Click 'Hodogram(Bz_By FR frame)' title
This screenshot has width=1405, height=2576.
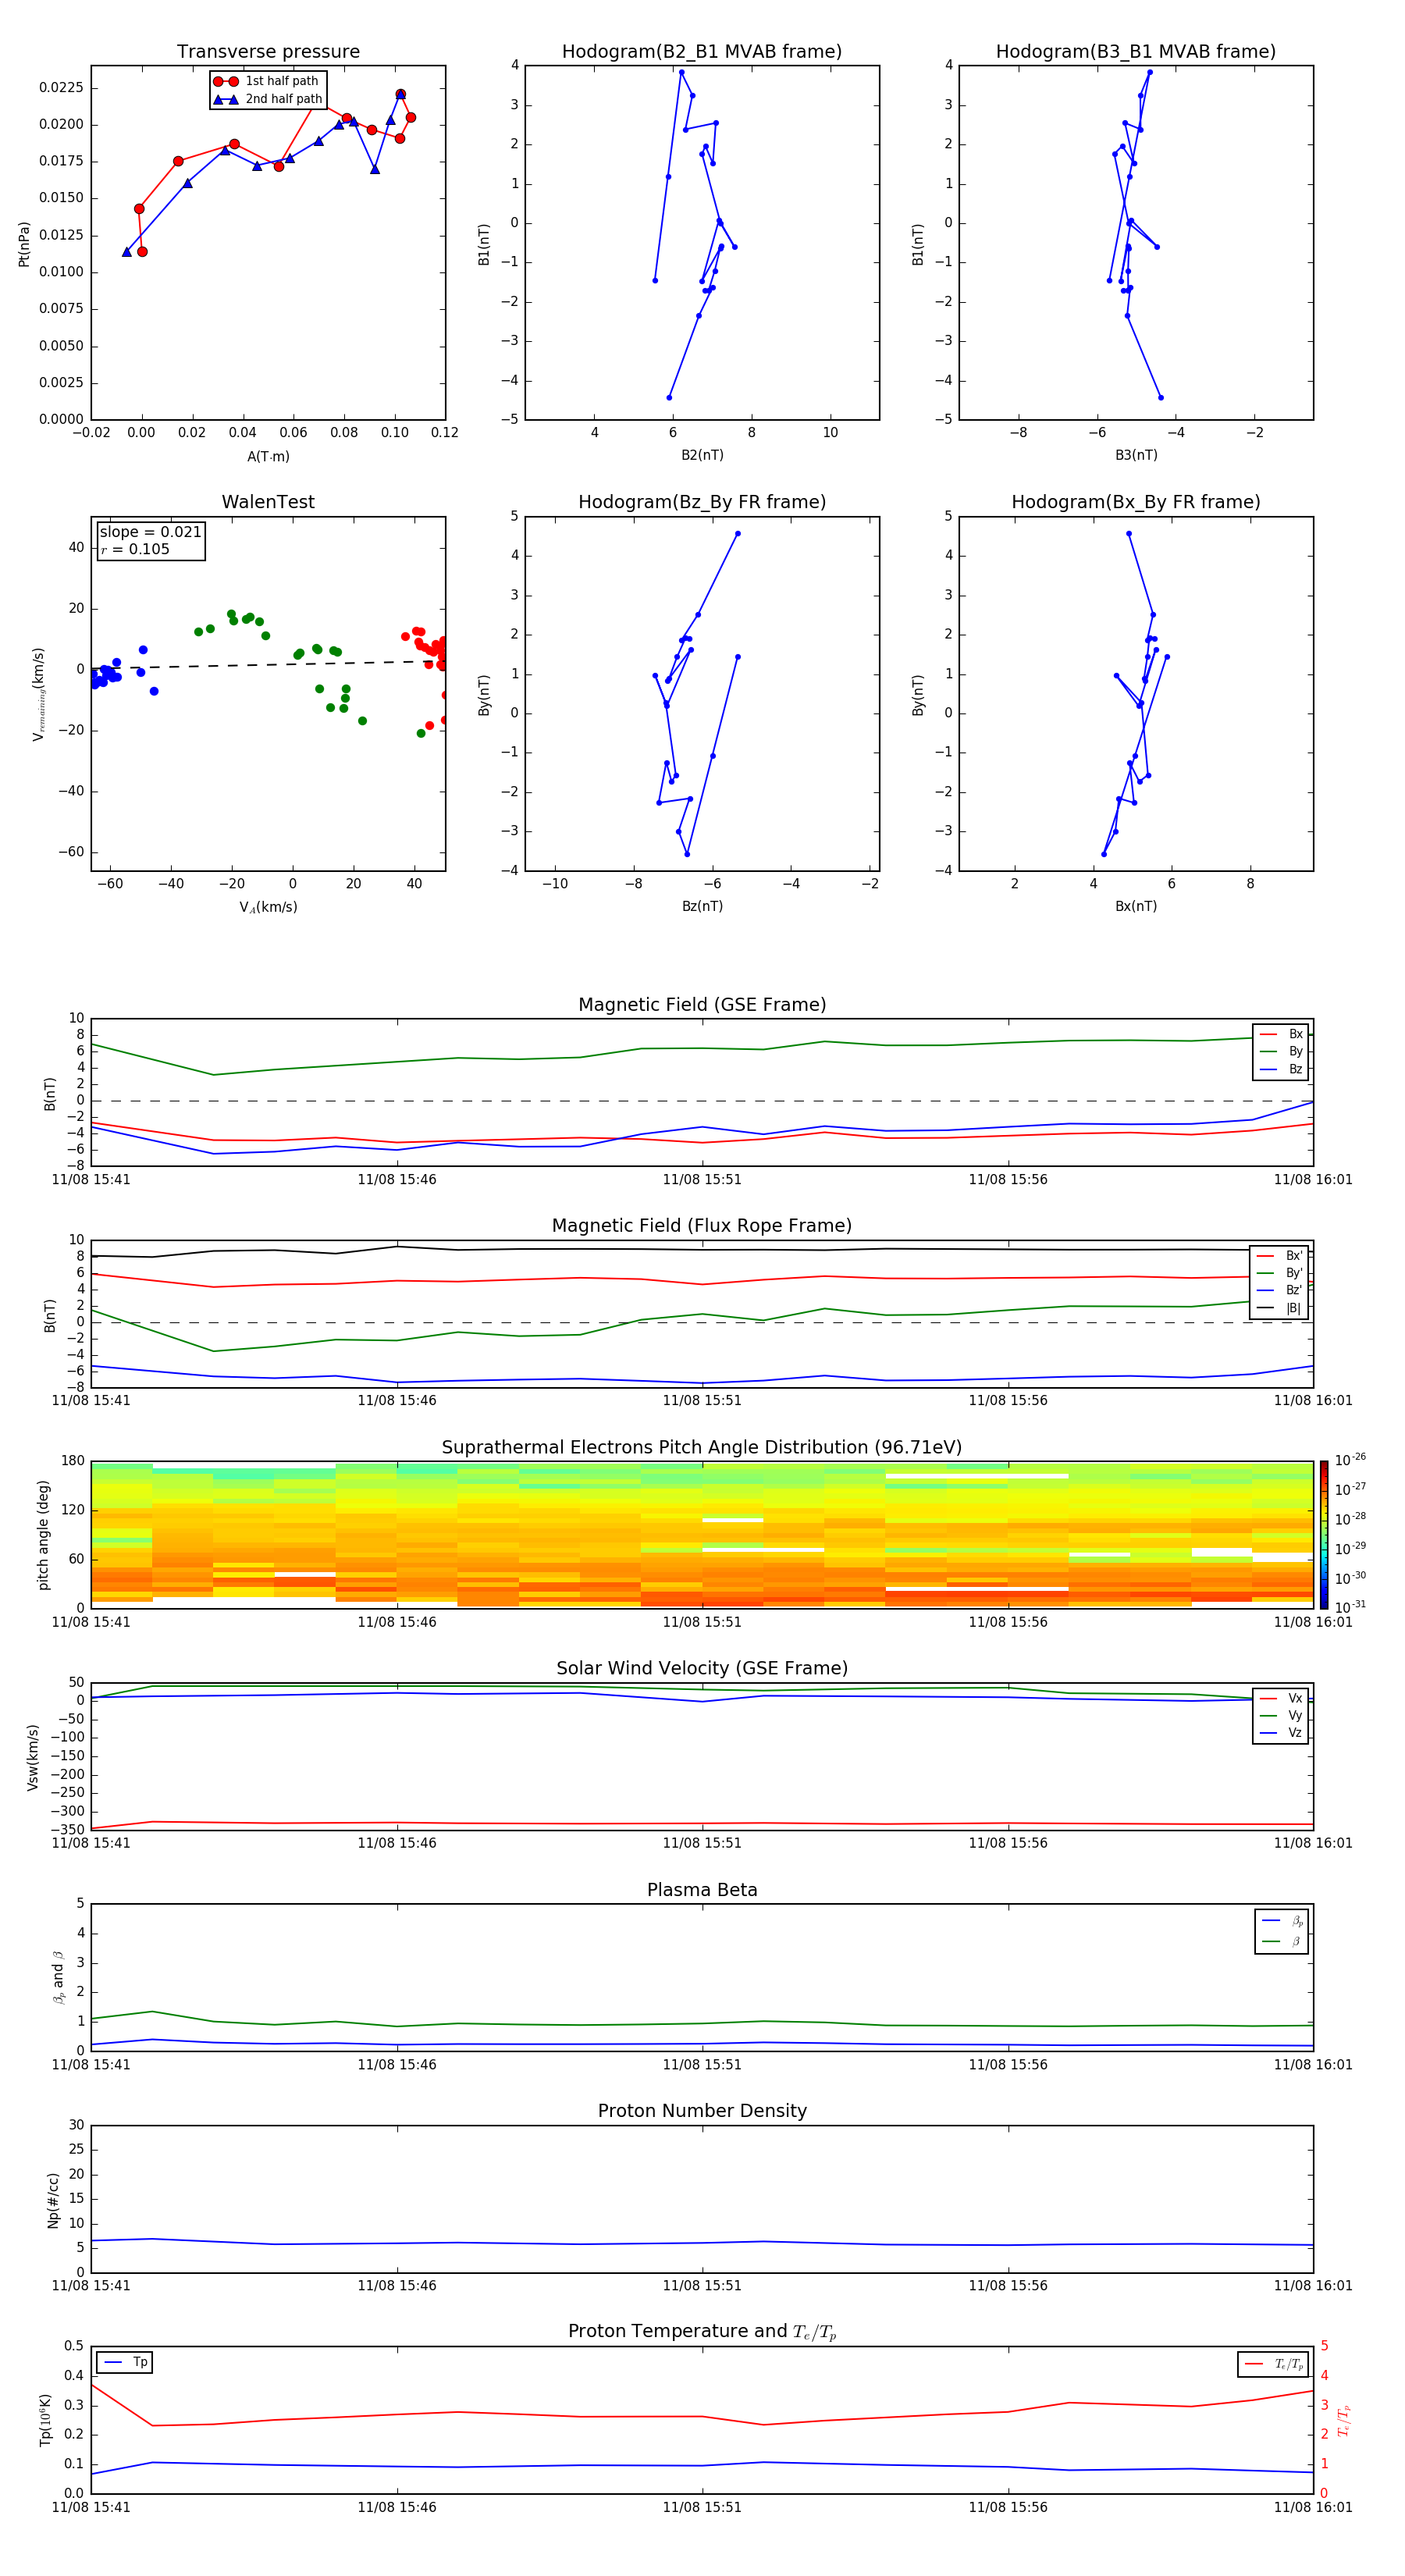point(702,502)
